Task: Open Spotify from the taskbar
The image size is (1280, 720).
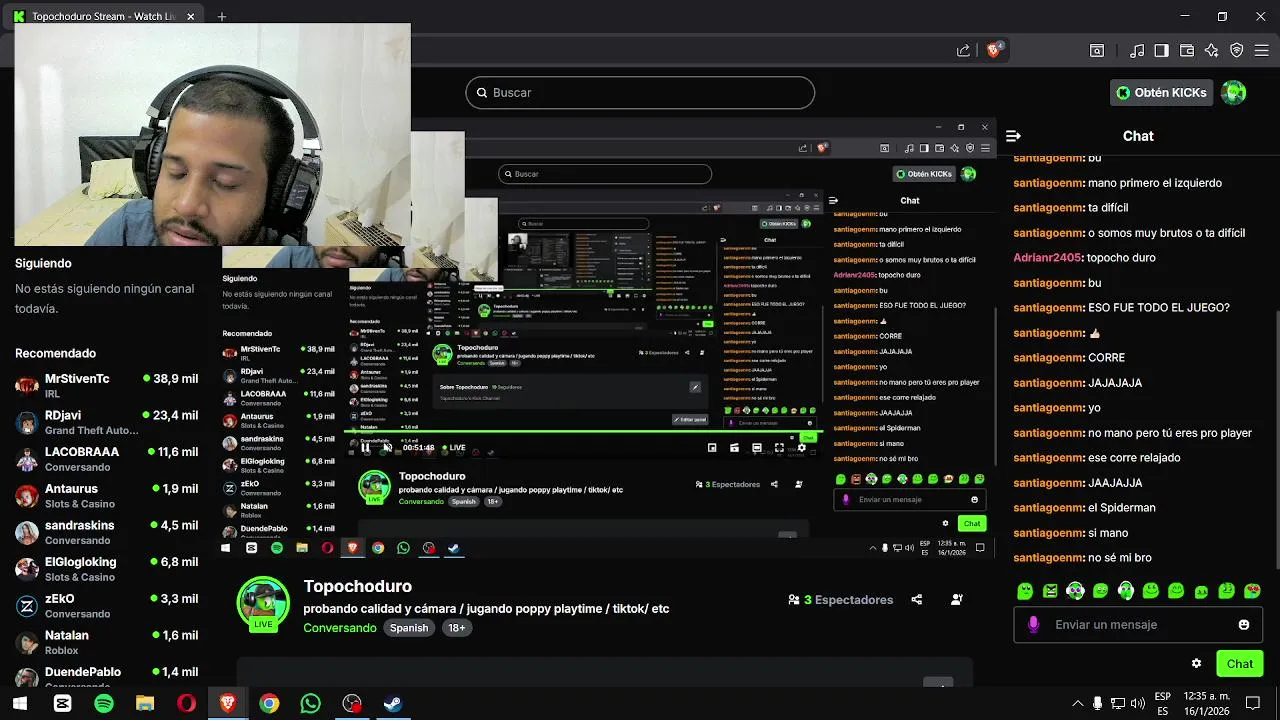Action: 104,704
